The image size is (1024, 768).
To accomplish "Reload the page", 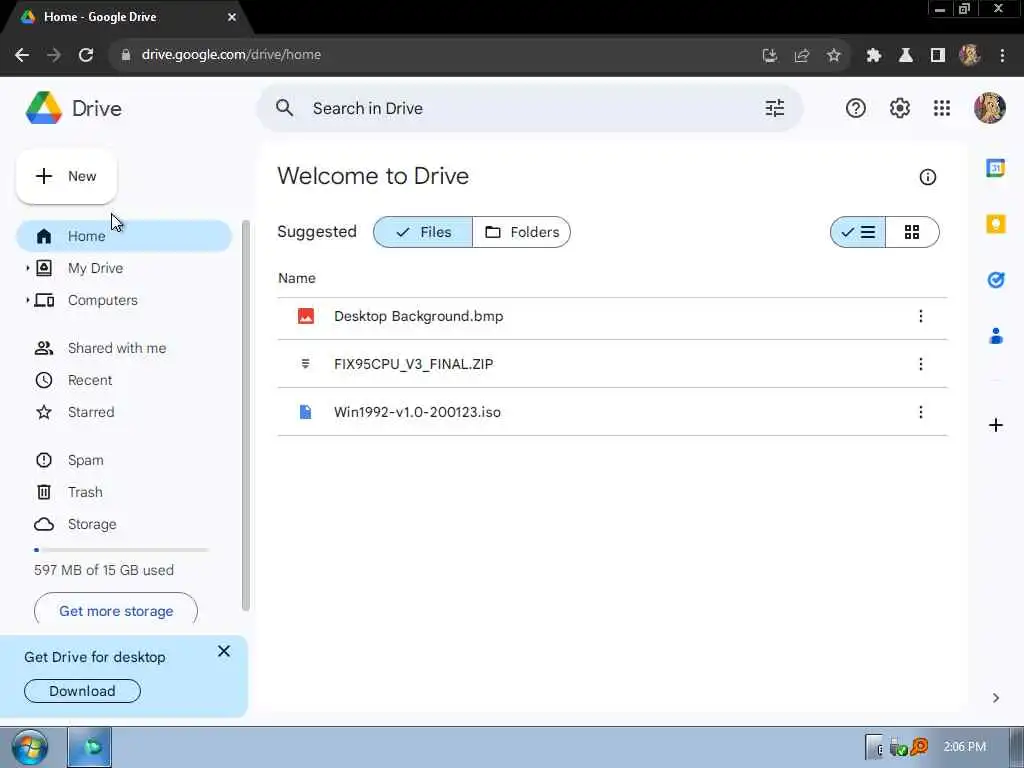I will pyautogui.click(x=86, y=55).
